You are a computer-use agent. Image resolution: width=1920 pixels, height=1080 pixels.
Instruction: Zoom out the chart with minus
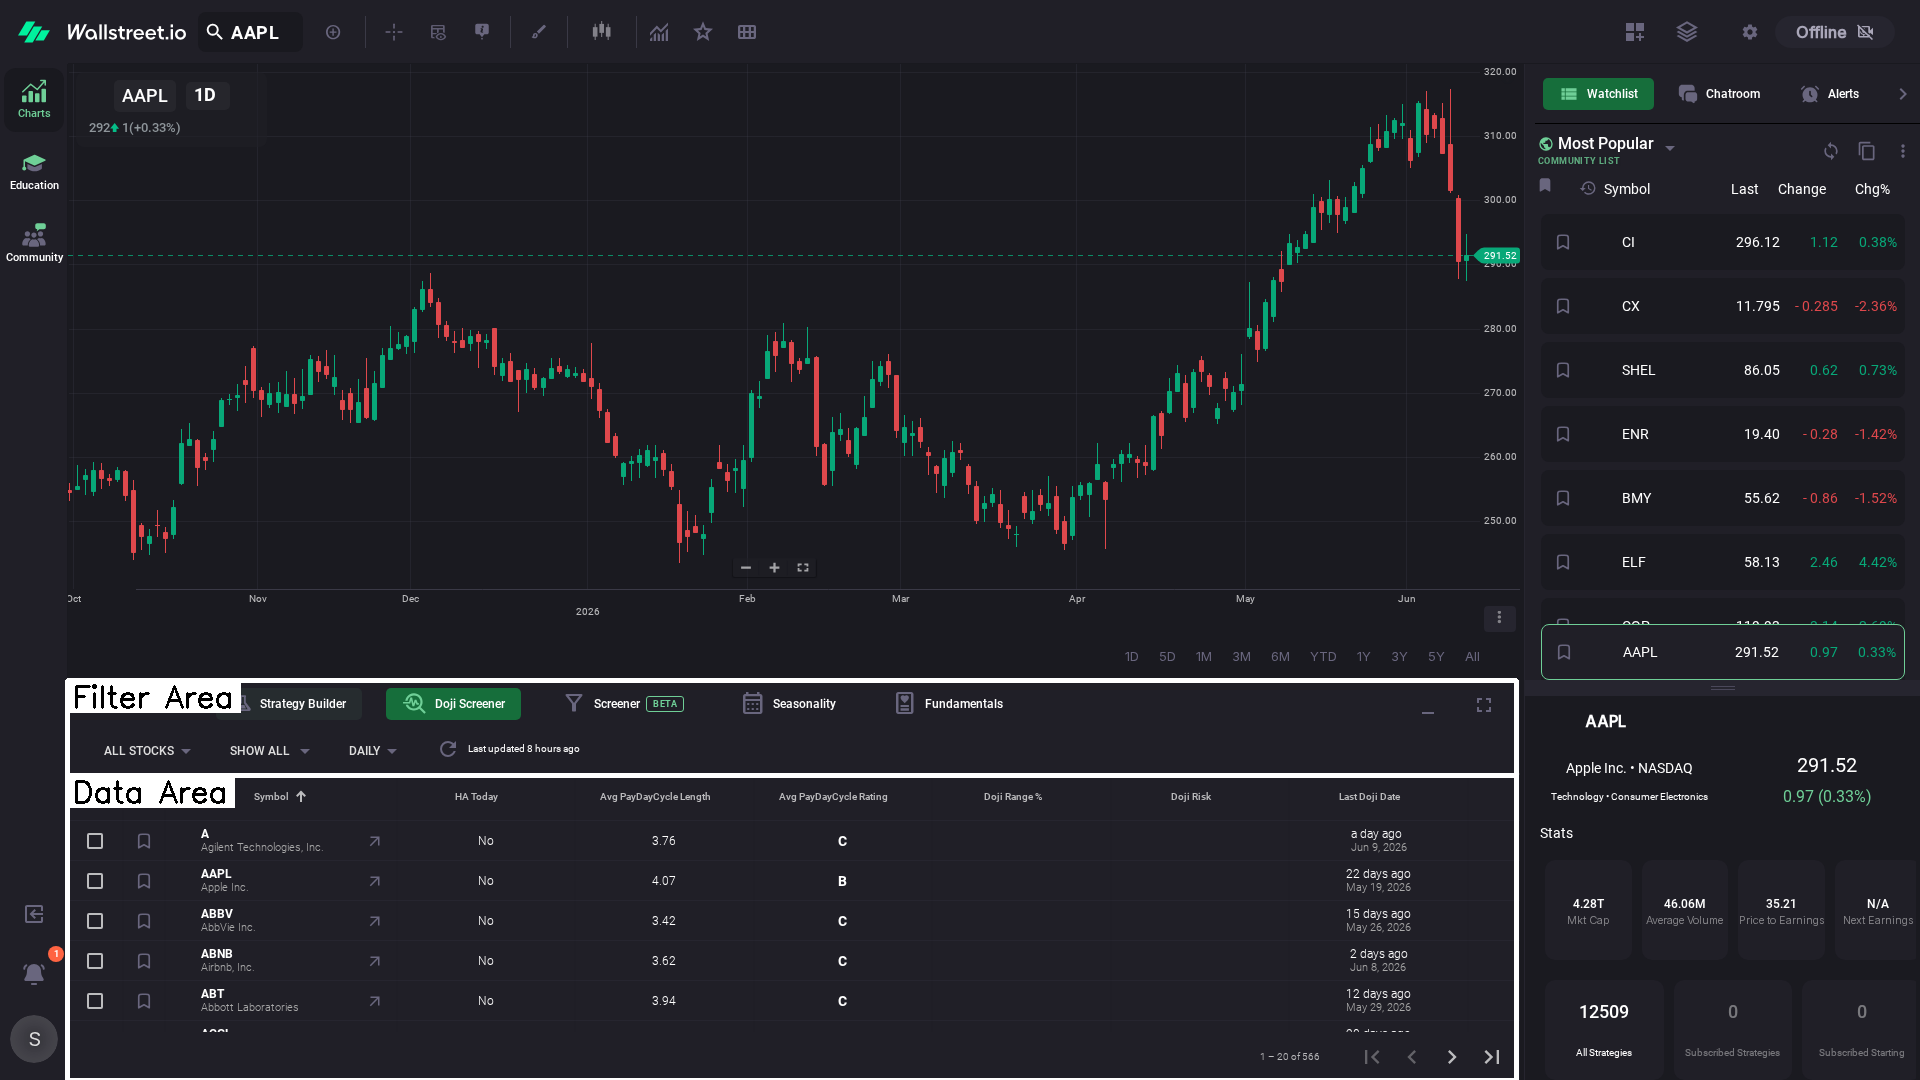tap(746, 568)
